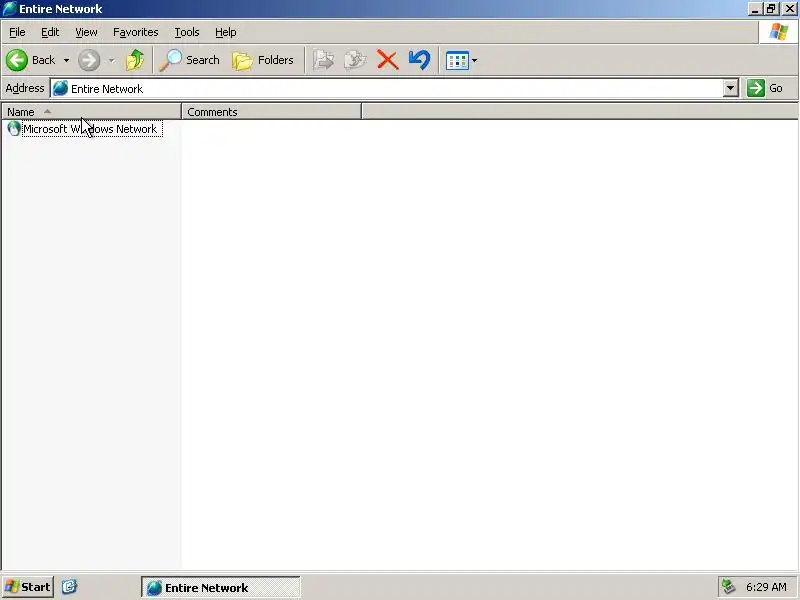Open the File menu
This screenshot has width=800, height=600.
pyautogui.click(x=17, y=32)
